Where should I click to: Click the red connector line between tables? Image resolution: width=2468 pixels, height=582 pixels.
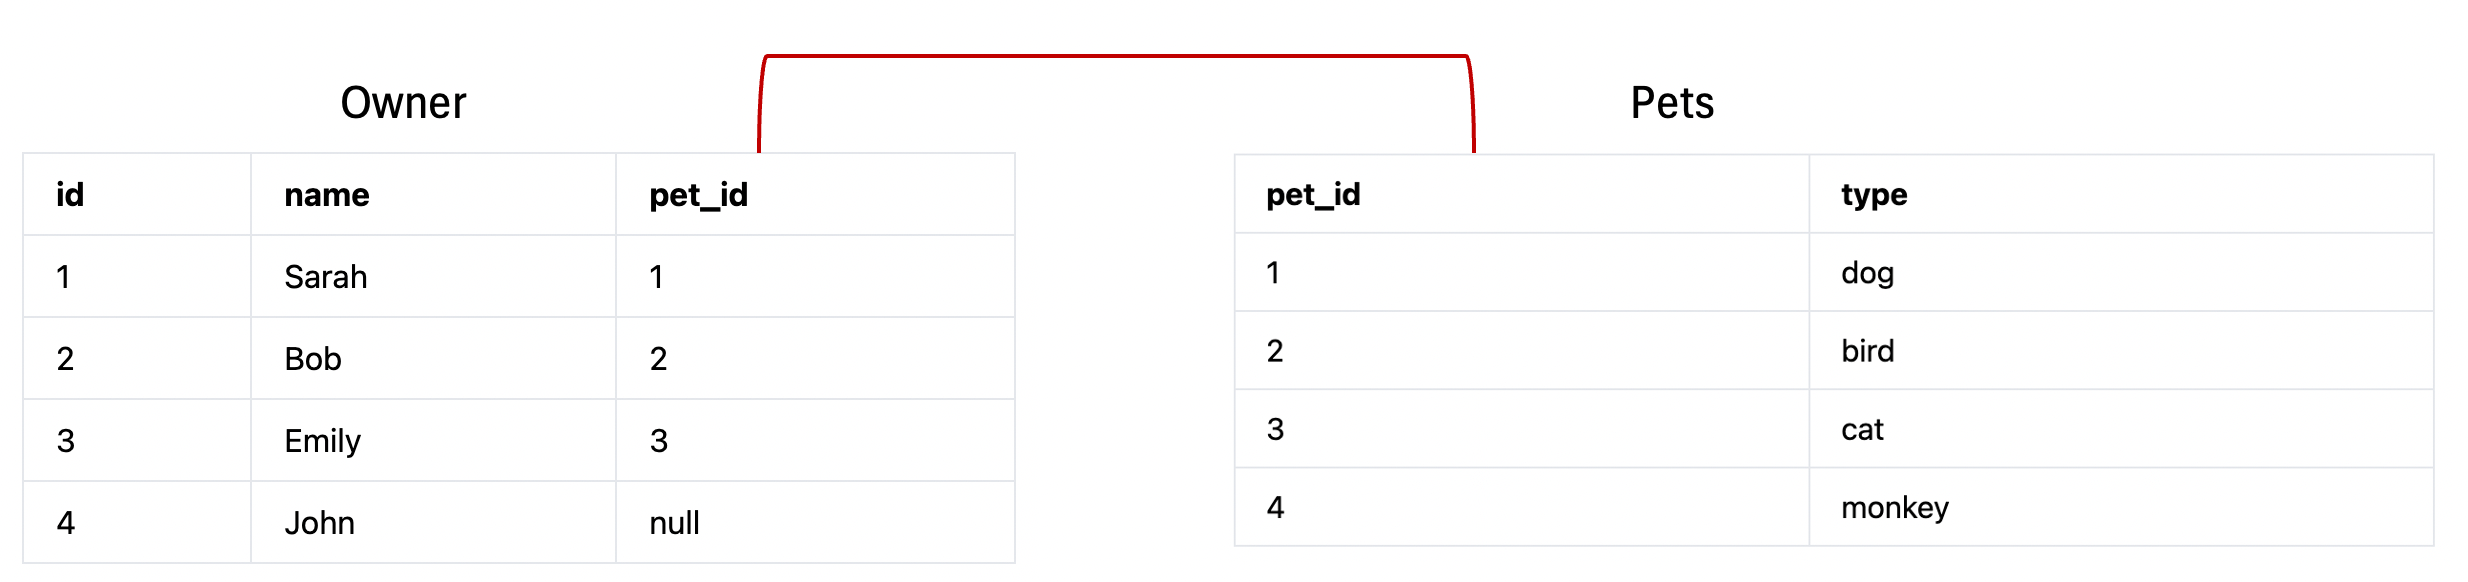pyautogui.click(x=1116, y=56)
